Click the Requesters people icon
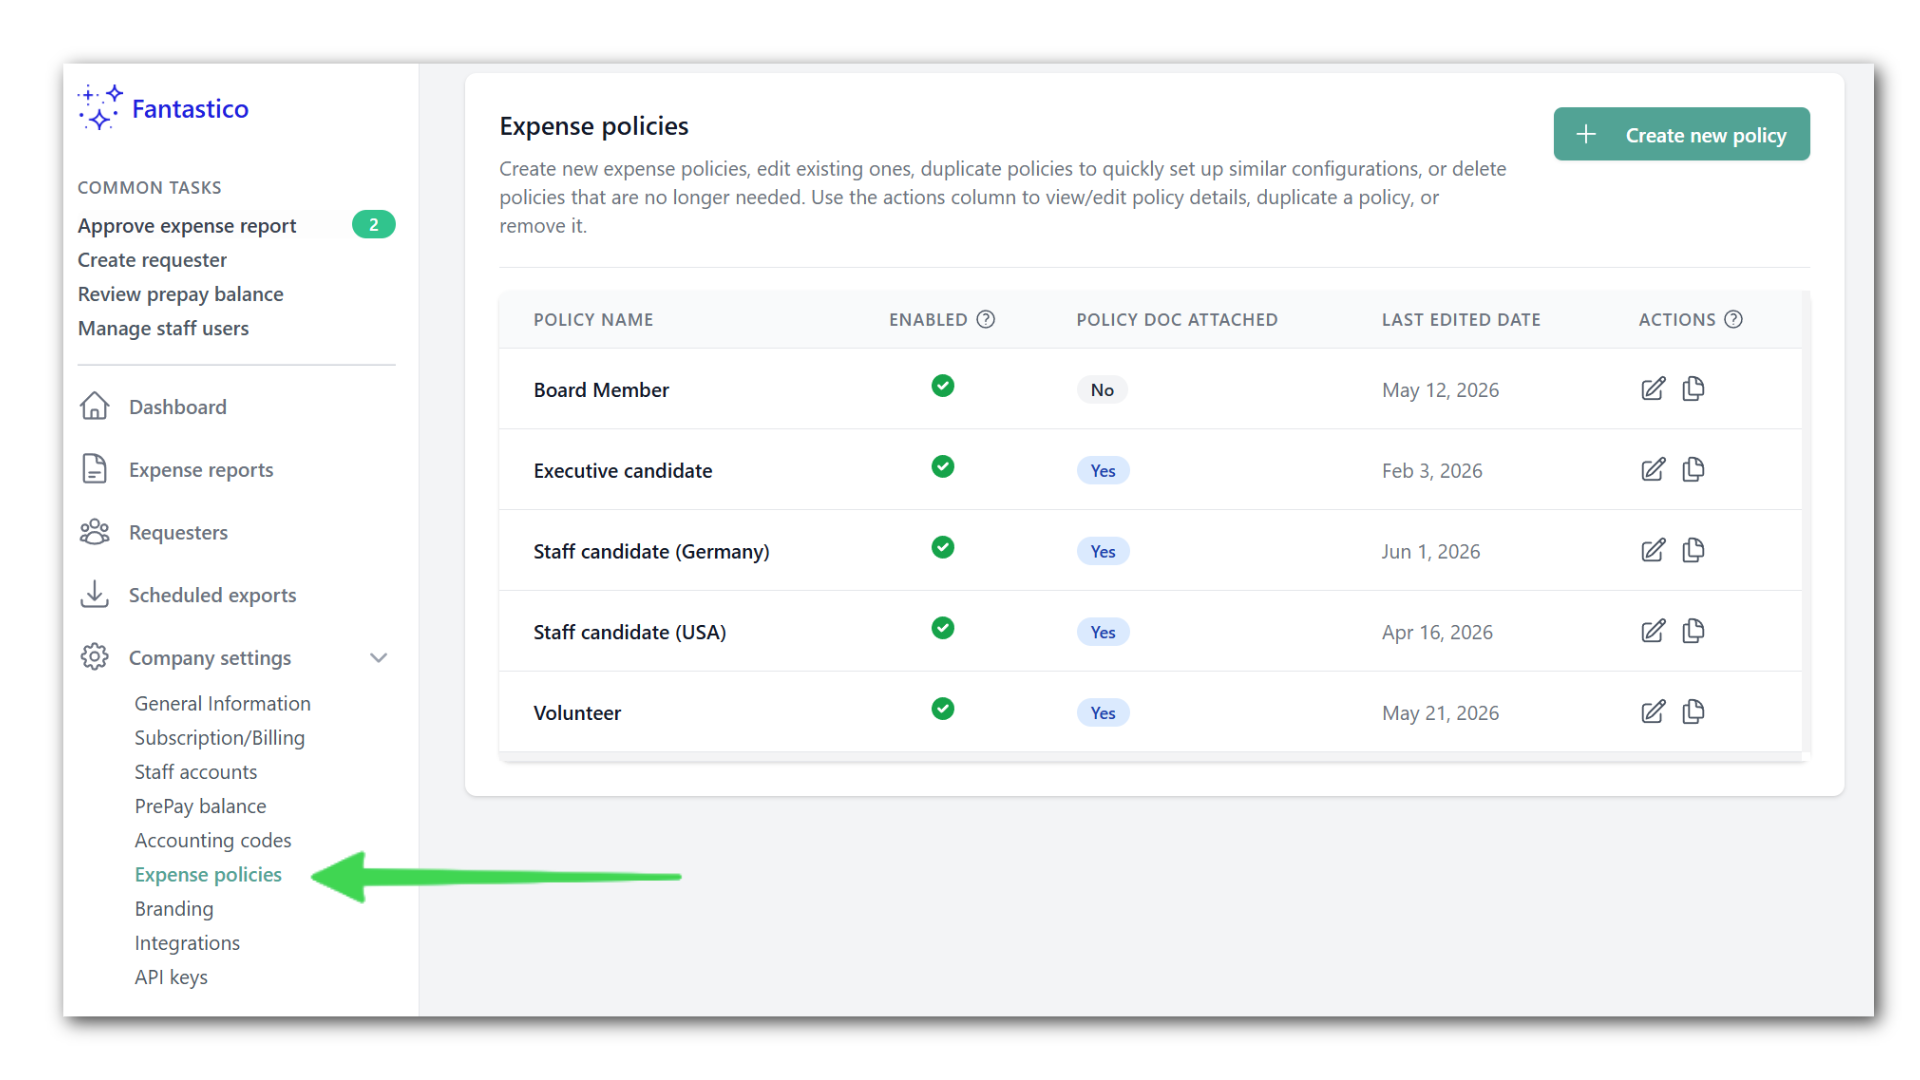 click(95, 531)
